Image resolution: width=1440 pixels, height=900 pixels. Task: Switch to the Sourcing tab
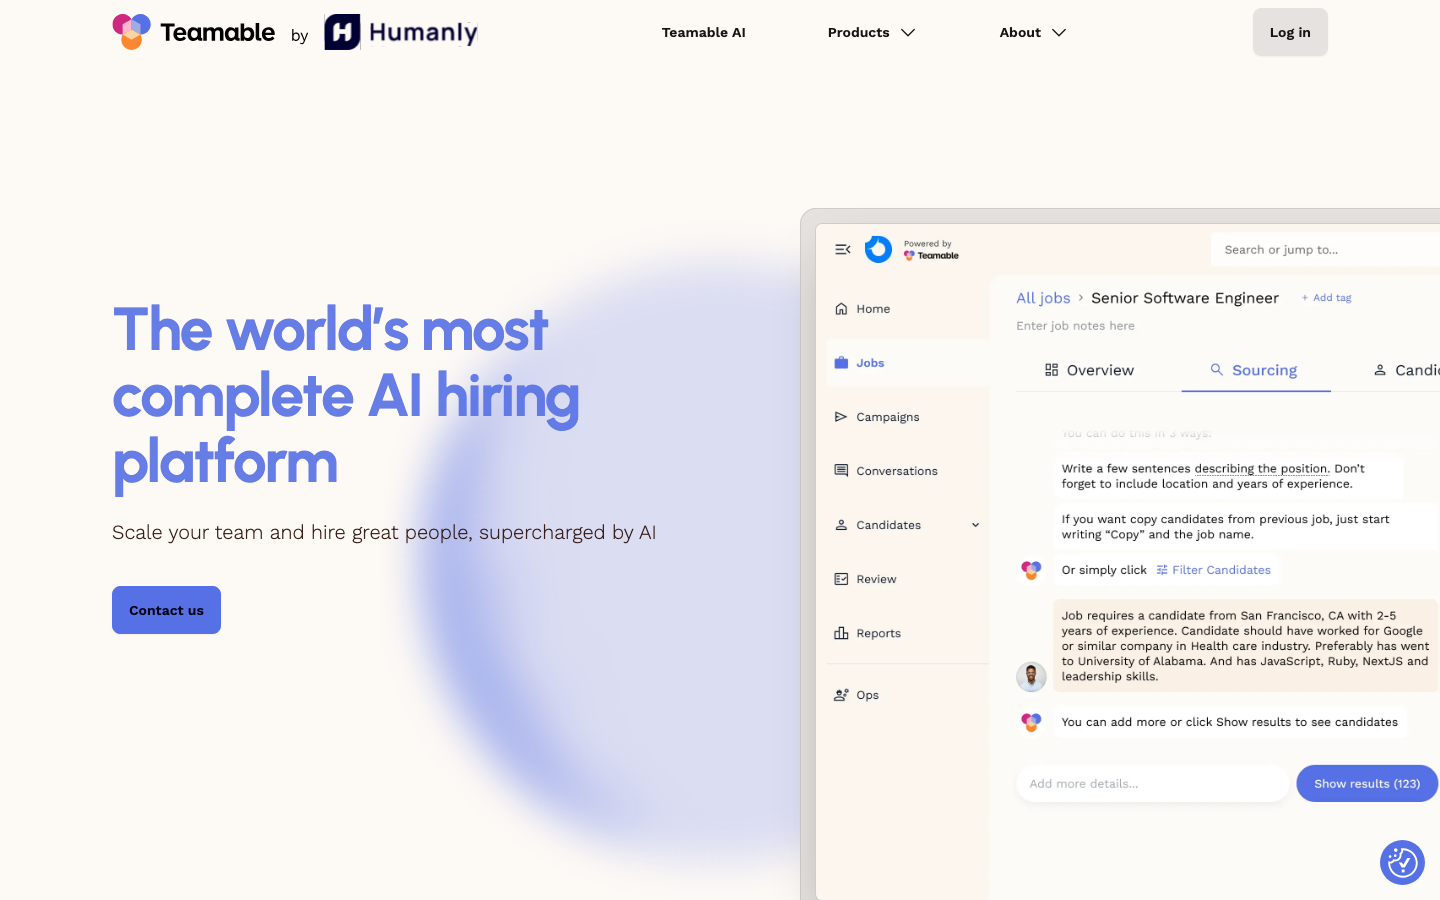(x=1254, y=370)
